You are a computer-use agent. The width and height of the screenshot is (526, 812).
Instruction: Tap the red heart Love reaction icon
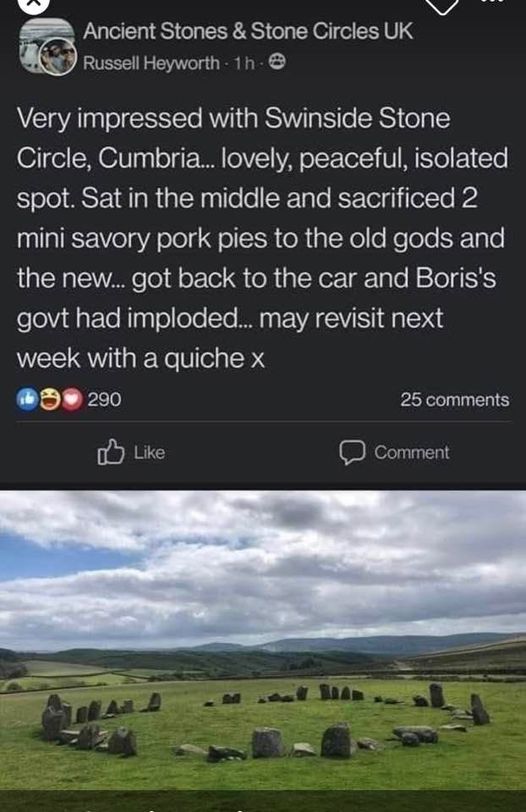72,399
